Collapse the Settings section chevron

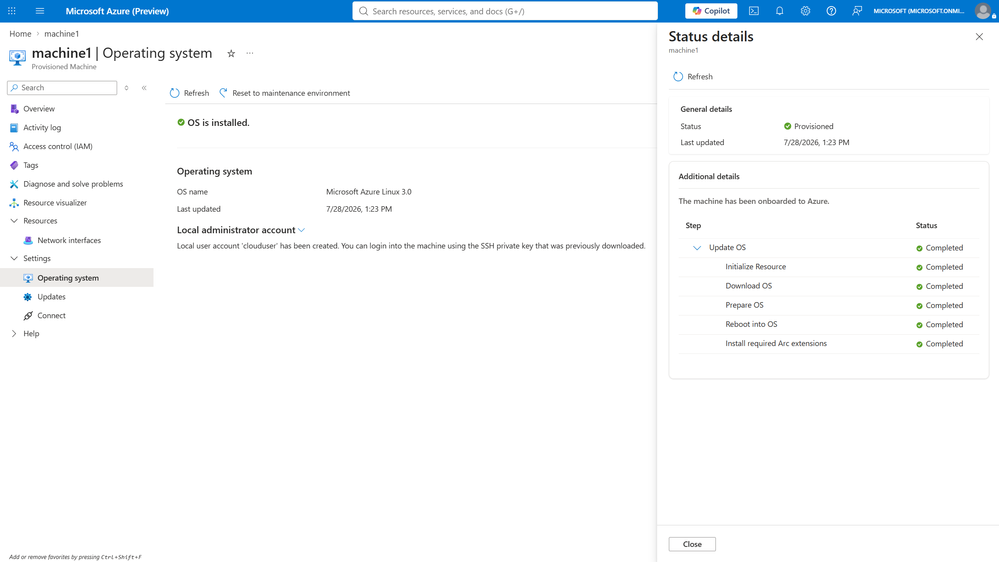point(14,259)
